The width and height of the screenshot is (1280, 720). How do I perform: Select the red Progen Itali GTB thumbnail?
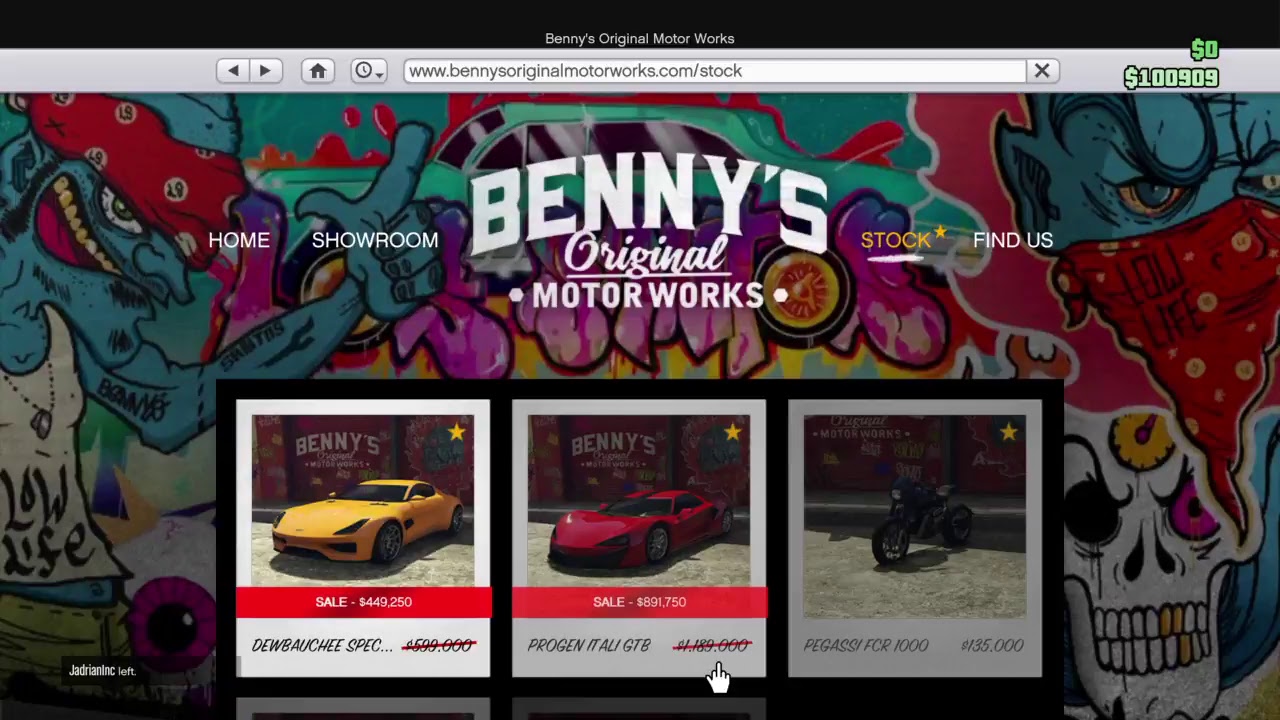pyautogui.click(x=639, y=500)
